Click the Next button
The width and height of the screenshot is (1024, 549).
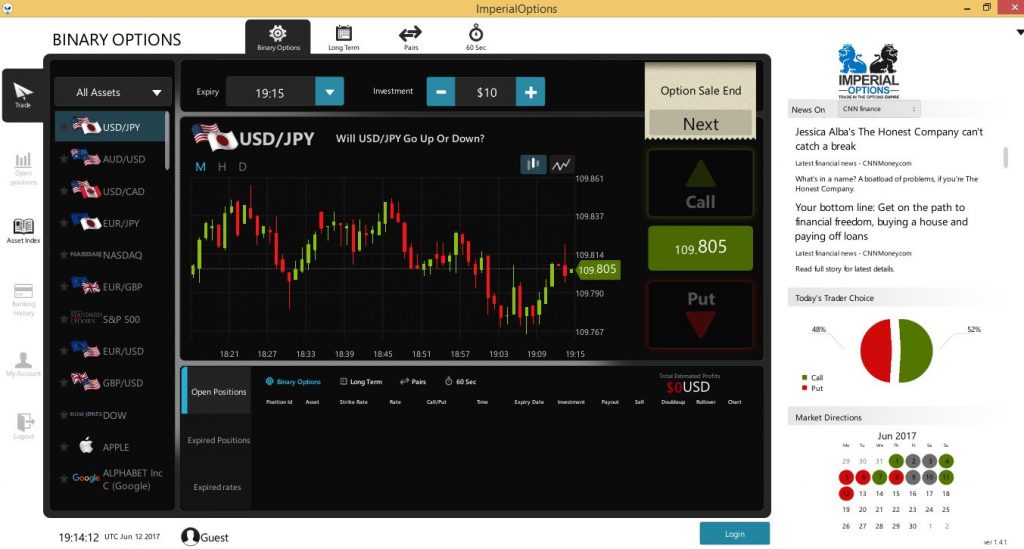click(x=700, y=123)
